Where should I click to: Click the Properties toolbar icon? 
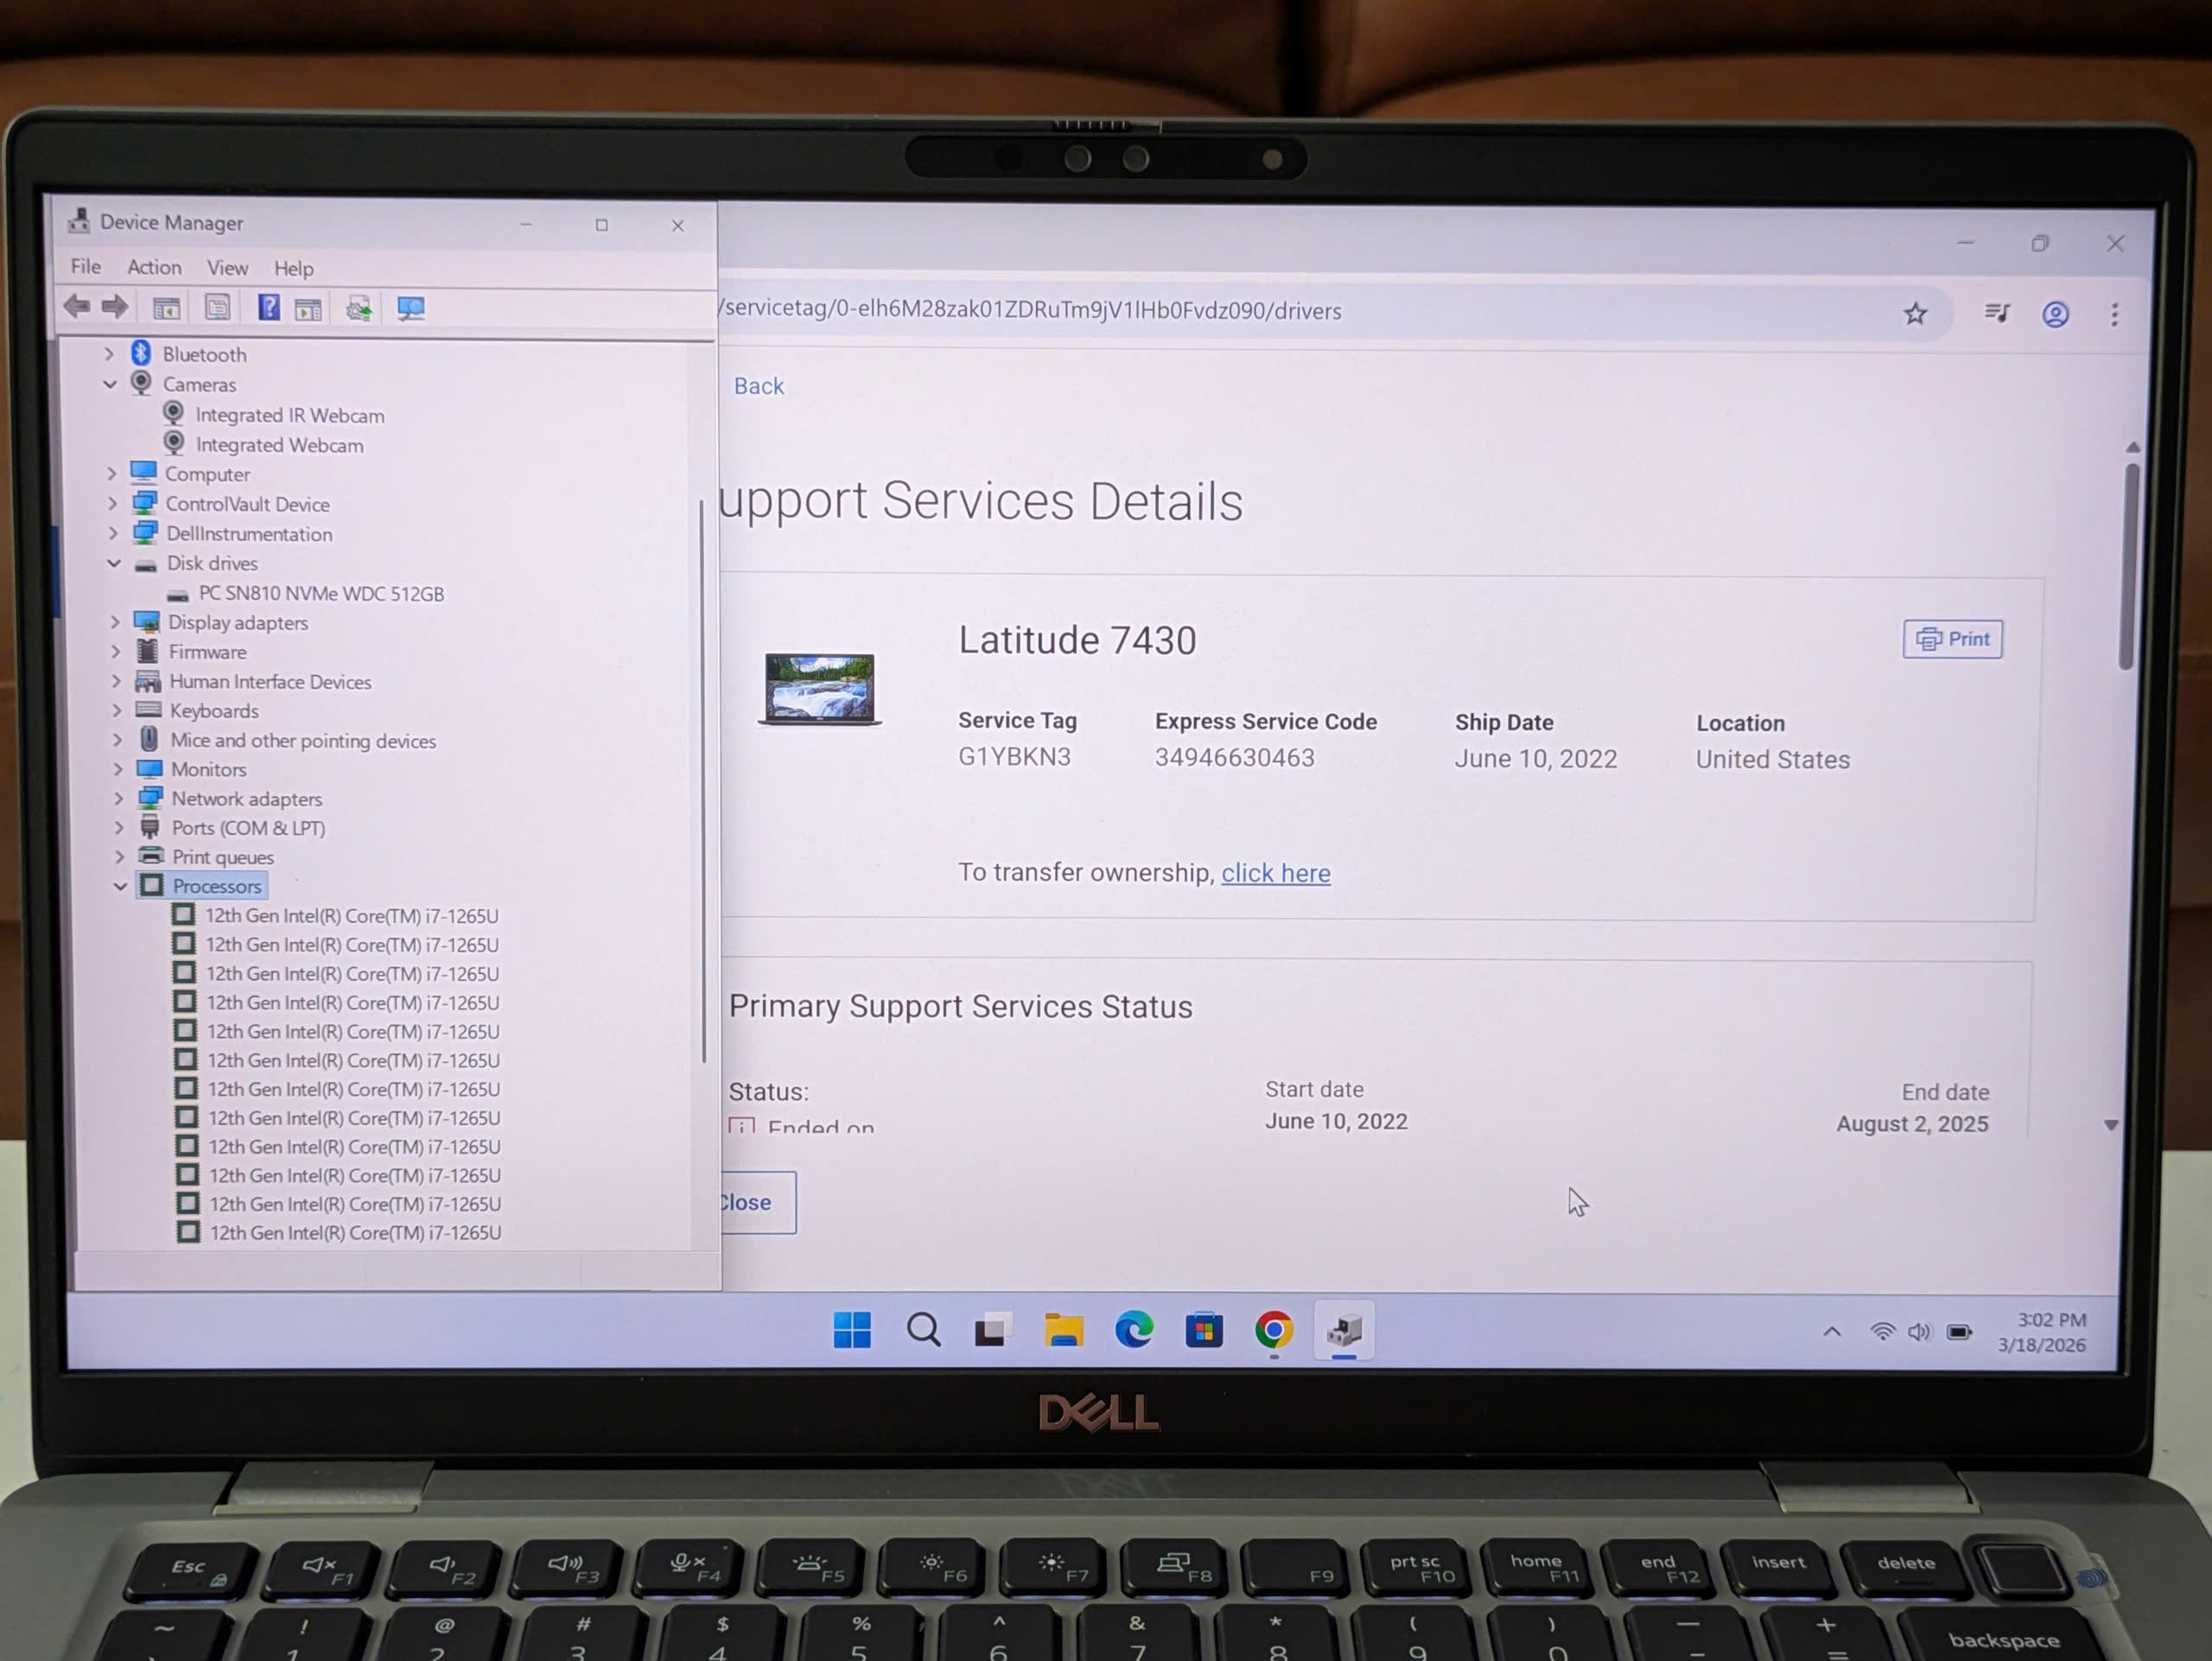click(x=217, y=307)
